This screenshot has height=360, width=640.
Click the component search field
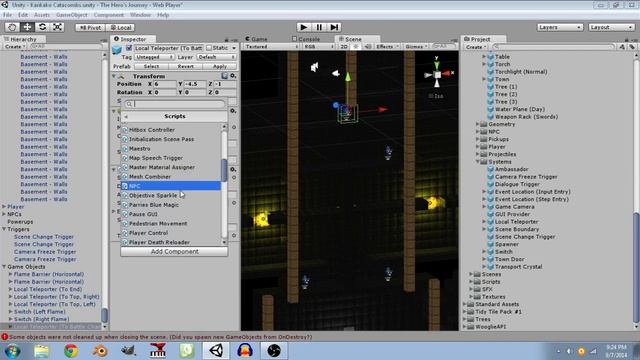175,104
